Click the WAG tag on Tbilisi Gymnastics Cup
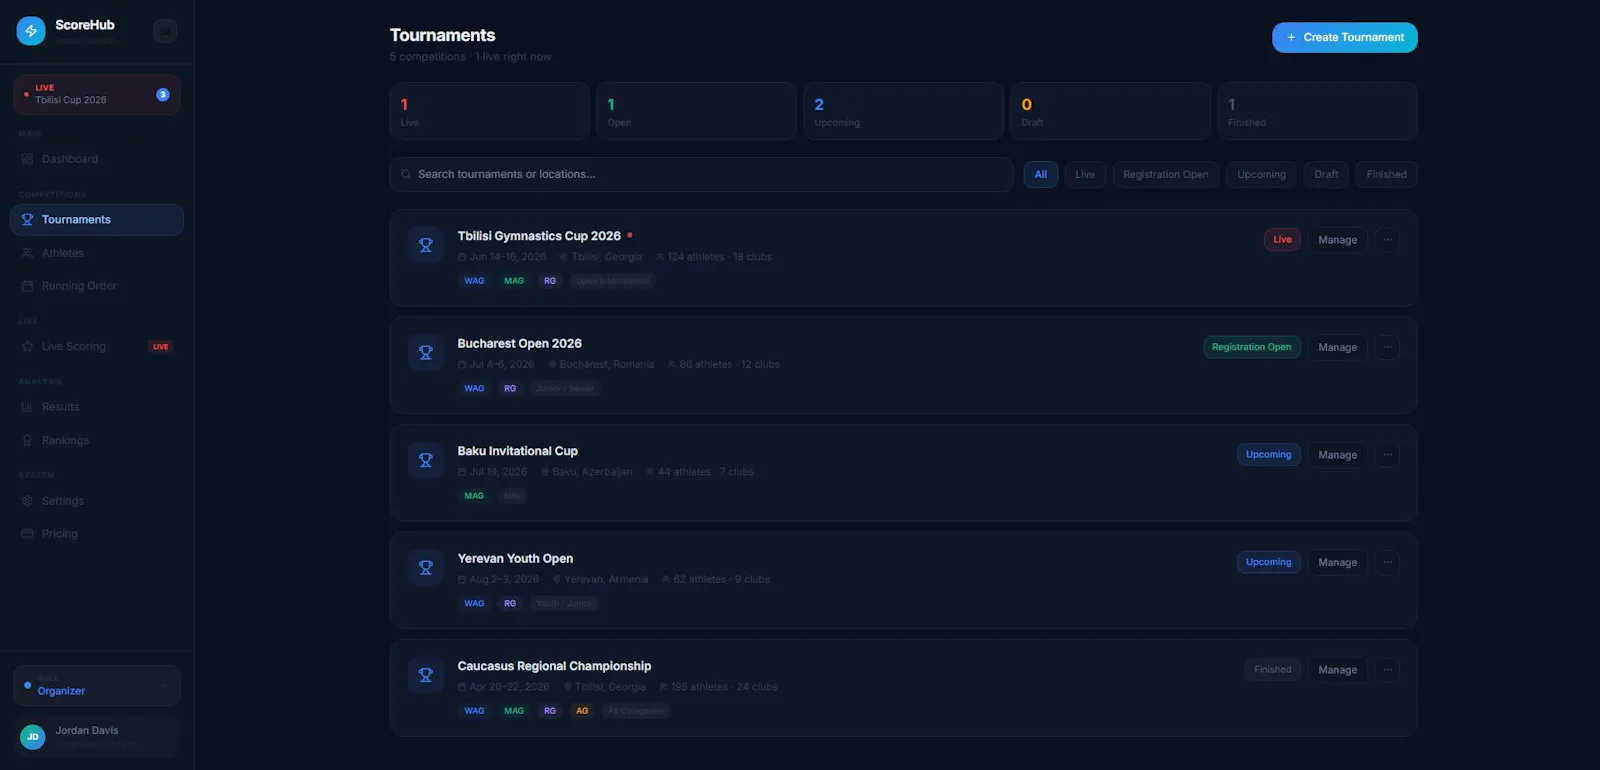The width and height of the screenshot is (1600, 770). tap(474, 281)
